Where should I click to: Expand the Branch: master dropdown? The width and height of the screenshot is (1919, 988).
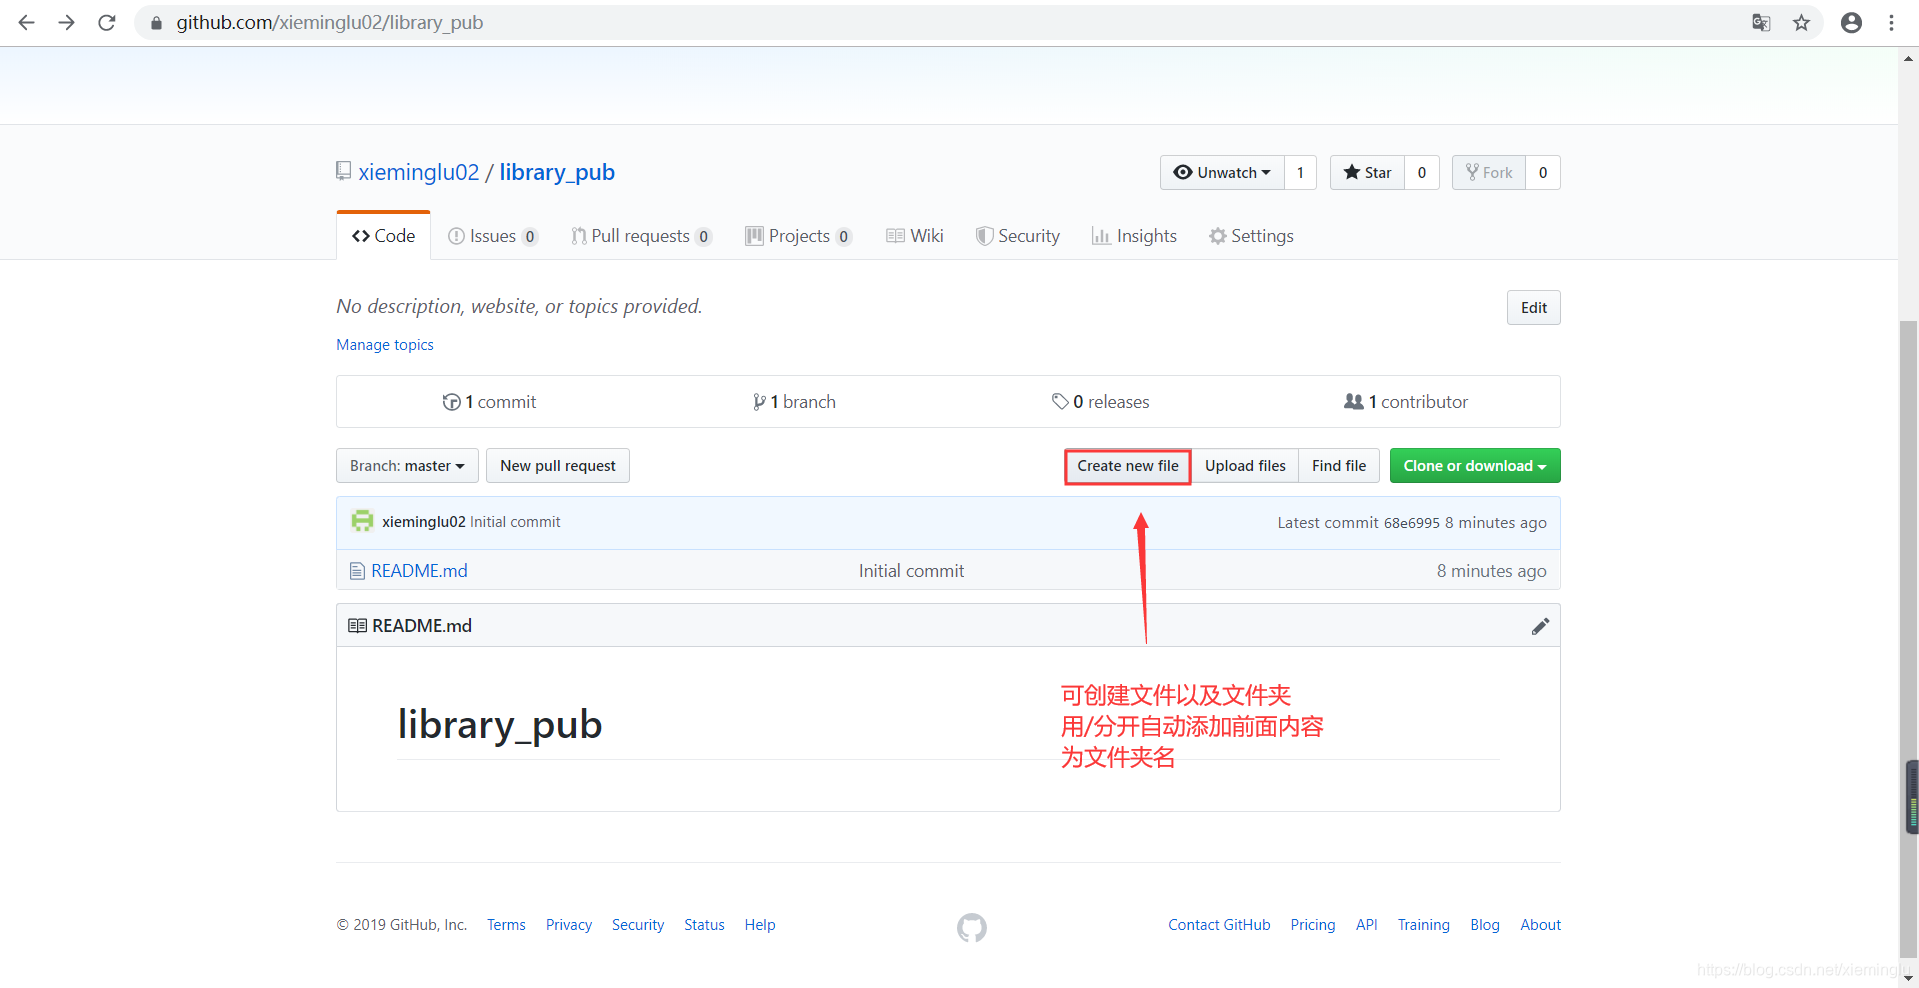(407, 466)
